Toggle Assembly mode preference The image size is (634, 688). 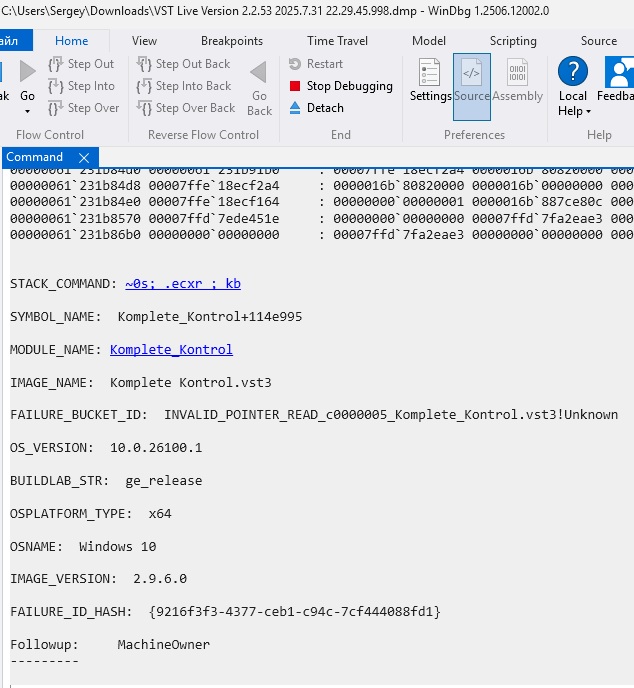517,80
